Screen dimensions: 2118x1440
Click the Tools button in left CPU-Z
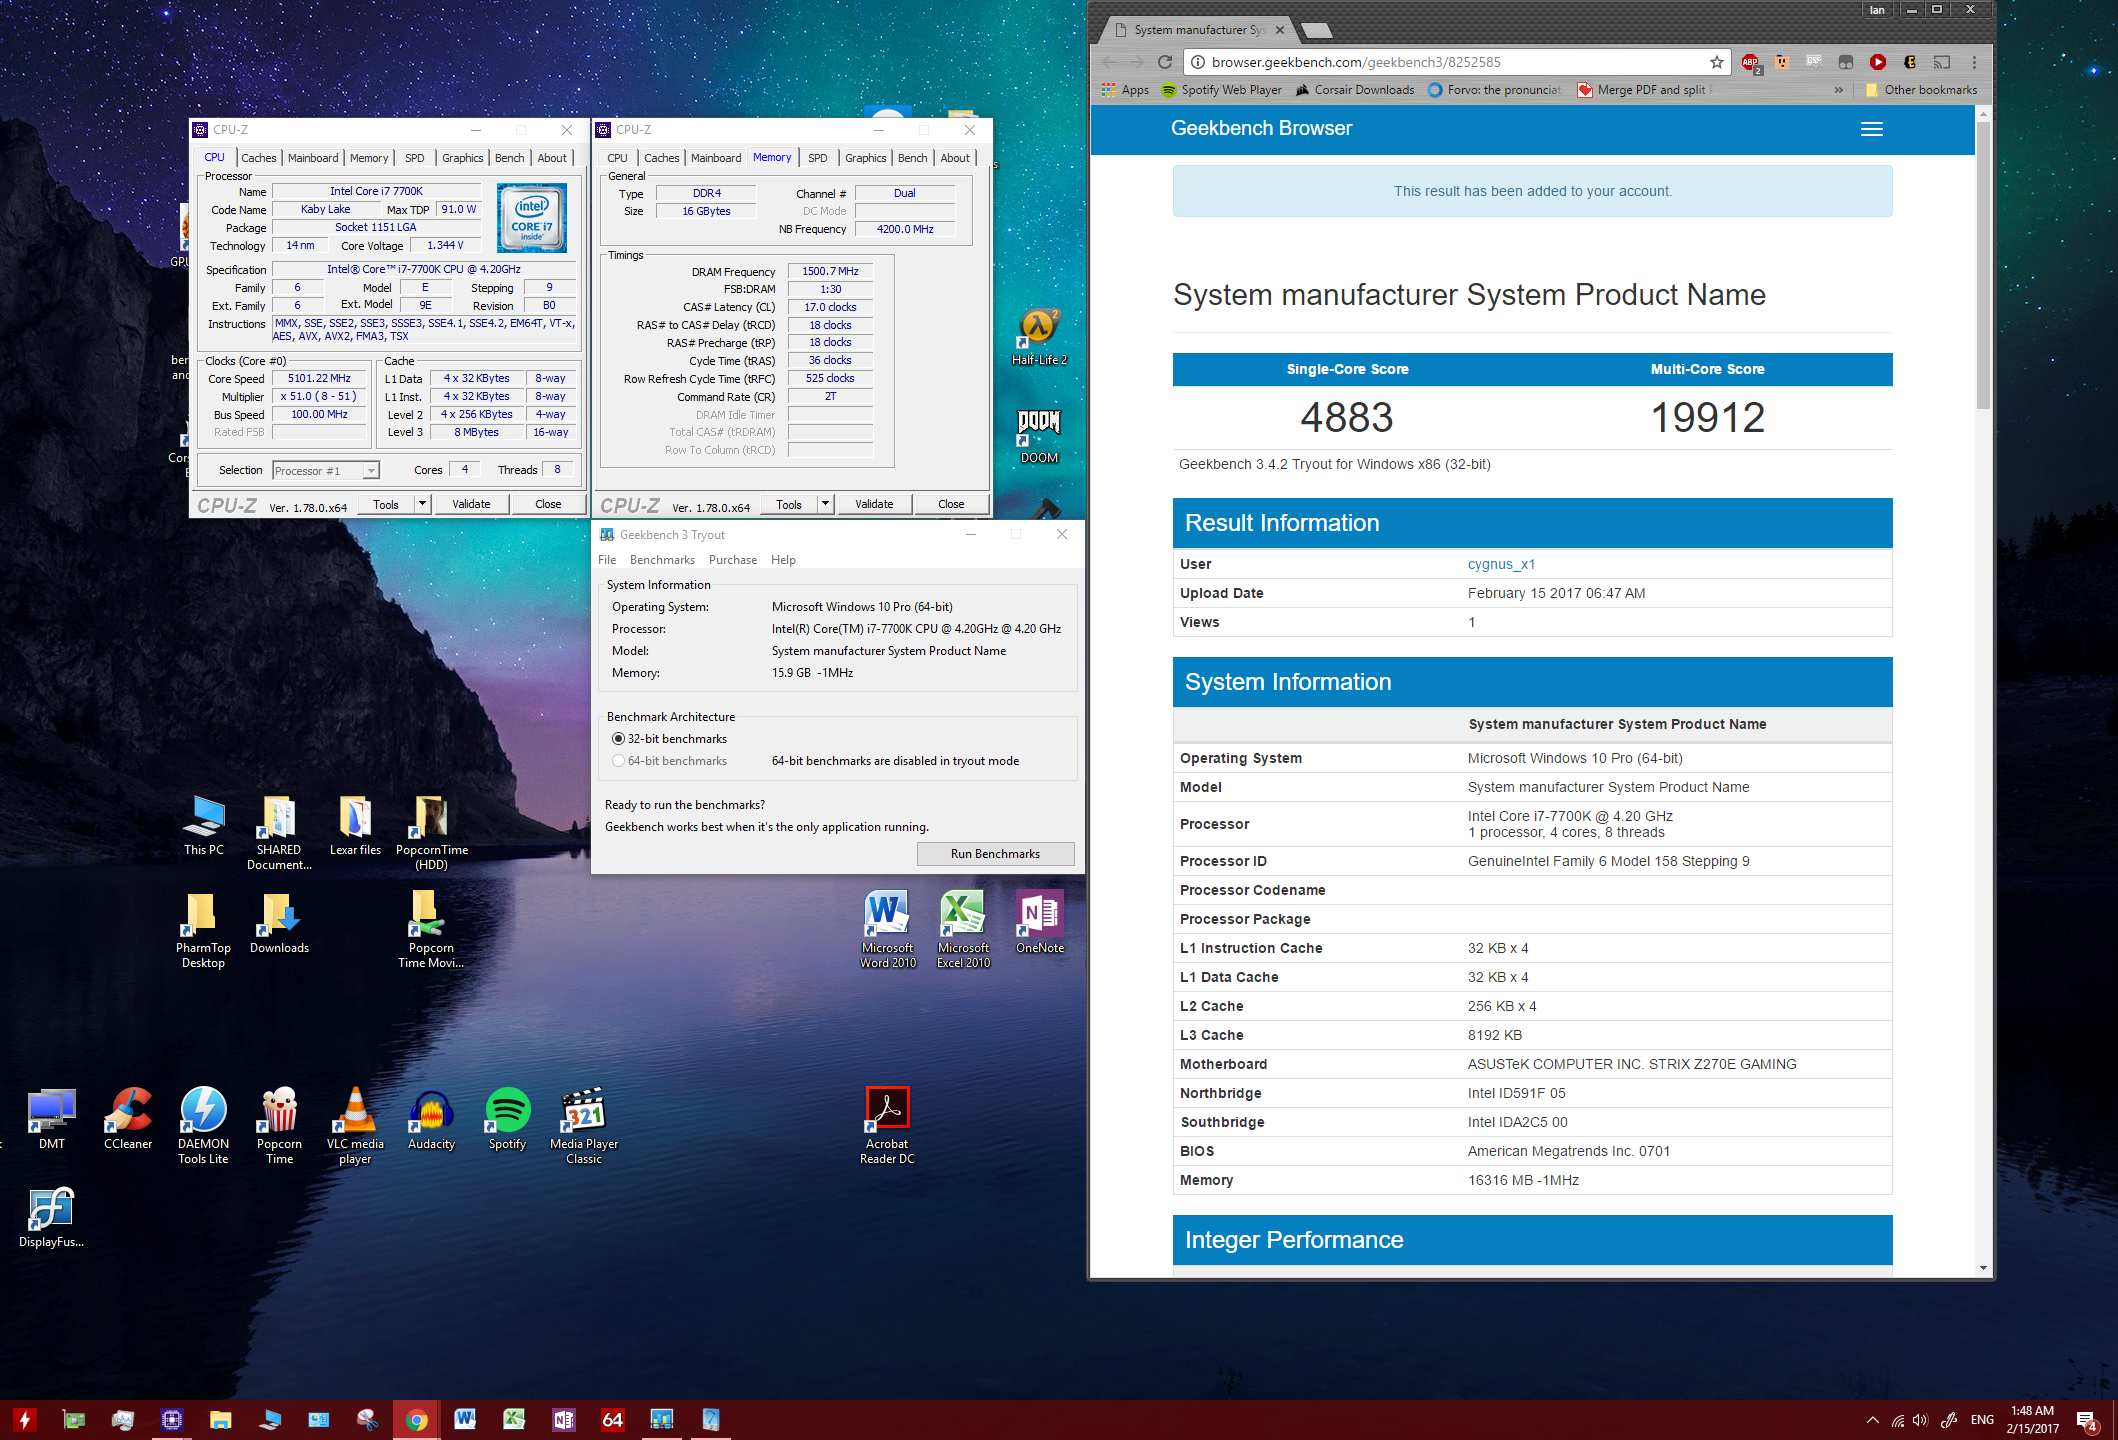point(386,504)
